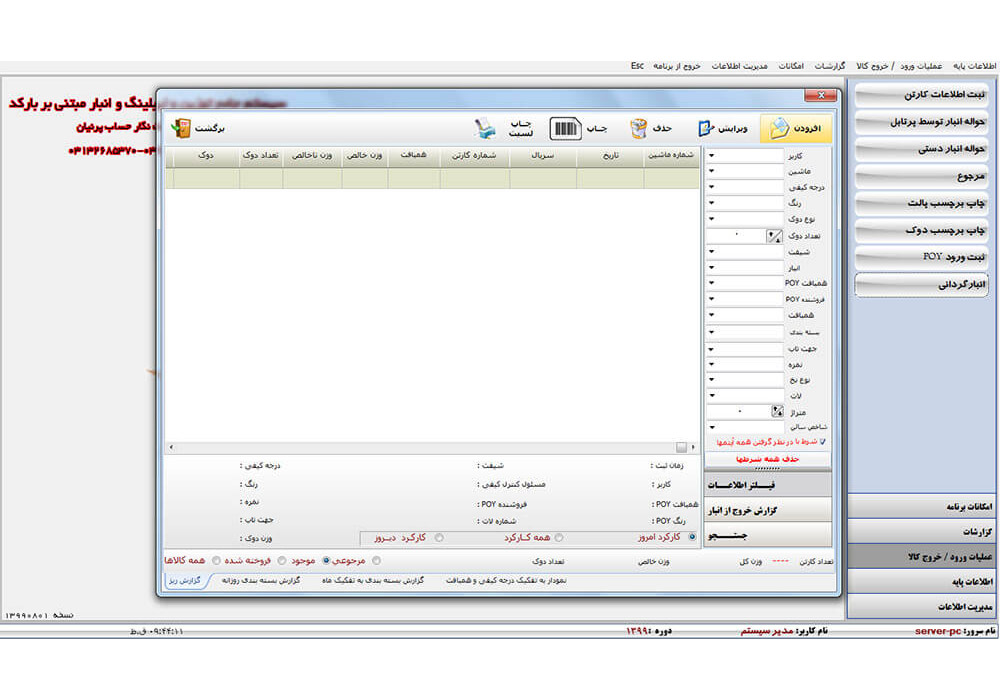Click the چاپ برچسب دوک sidebar button

[x=922, y=230]
